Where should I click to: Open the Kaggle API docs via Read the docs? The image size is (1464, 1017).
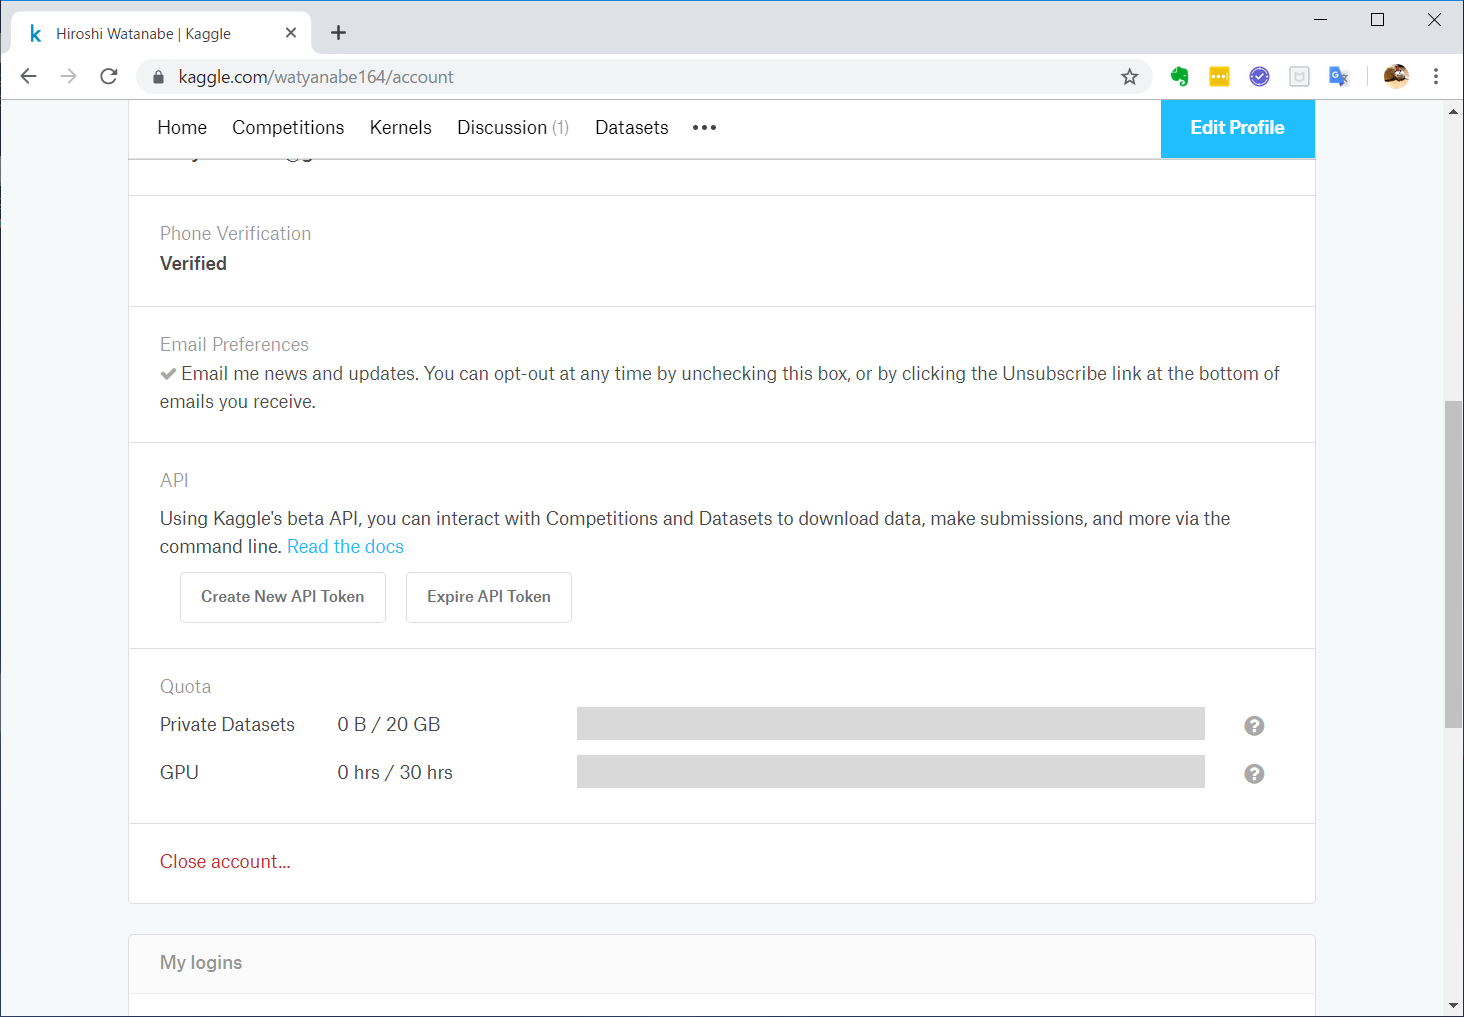pos(345,546)
